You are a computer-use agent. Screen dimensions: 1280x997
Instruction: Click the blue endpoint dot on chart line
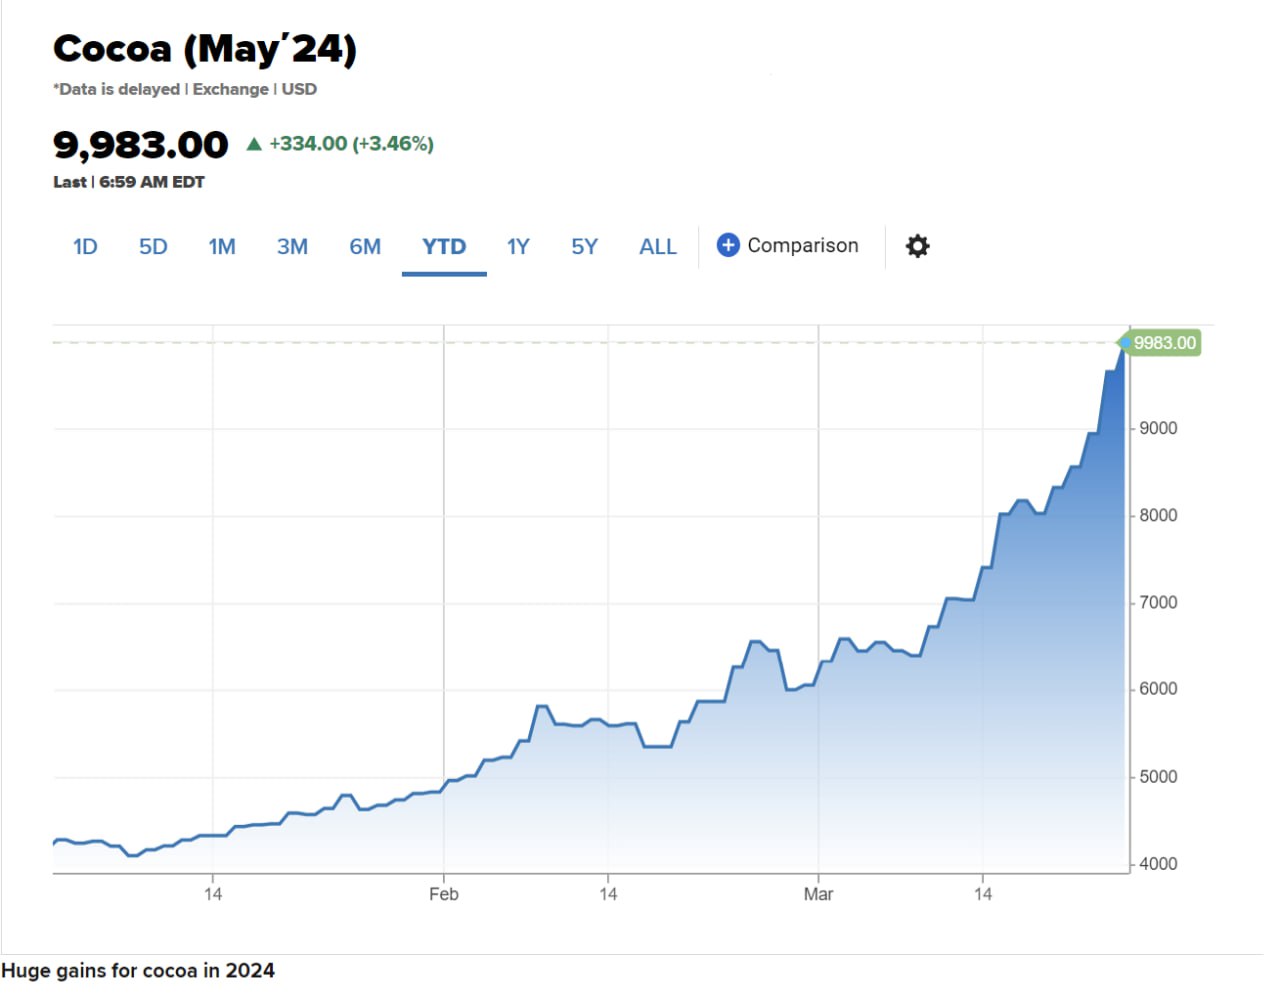pyautogui.click(x=1125, y=343)
